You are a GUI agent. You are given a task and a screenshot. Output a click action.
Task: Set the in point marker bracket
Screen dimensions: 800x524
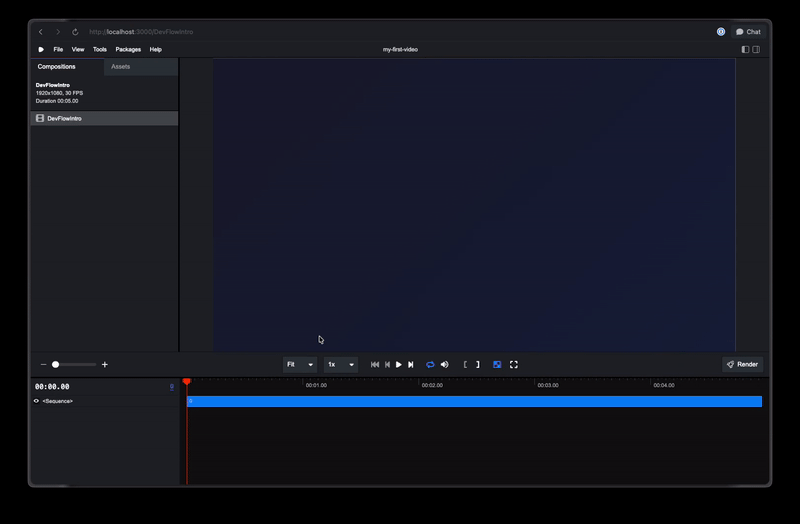(465, 364)
